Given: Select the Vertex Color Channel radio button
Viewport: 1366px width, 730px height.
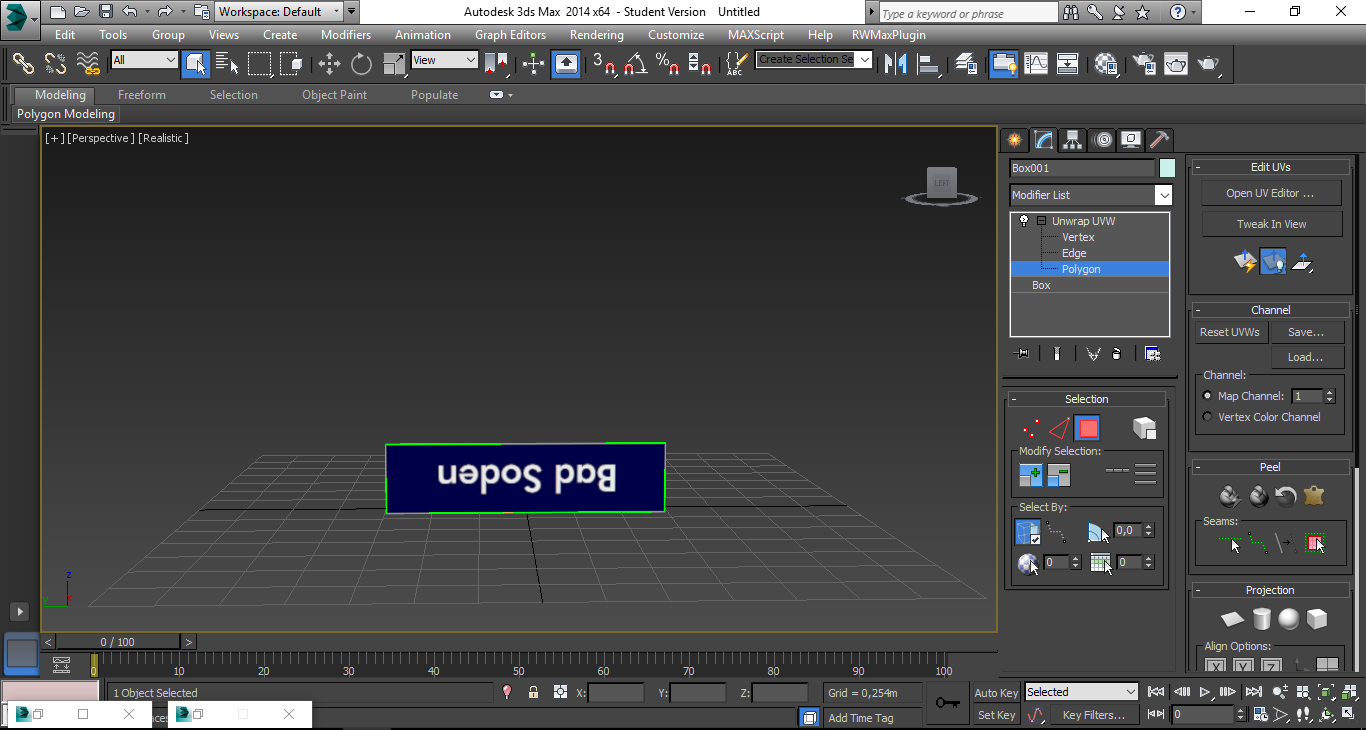Looking at the screenshot, I should [1207, 417].
